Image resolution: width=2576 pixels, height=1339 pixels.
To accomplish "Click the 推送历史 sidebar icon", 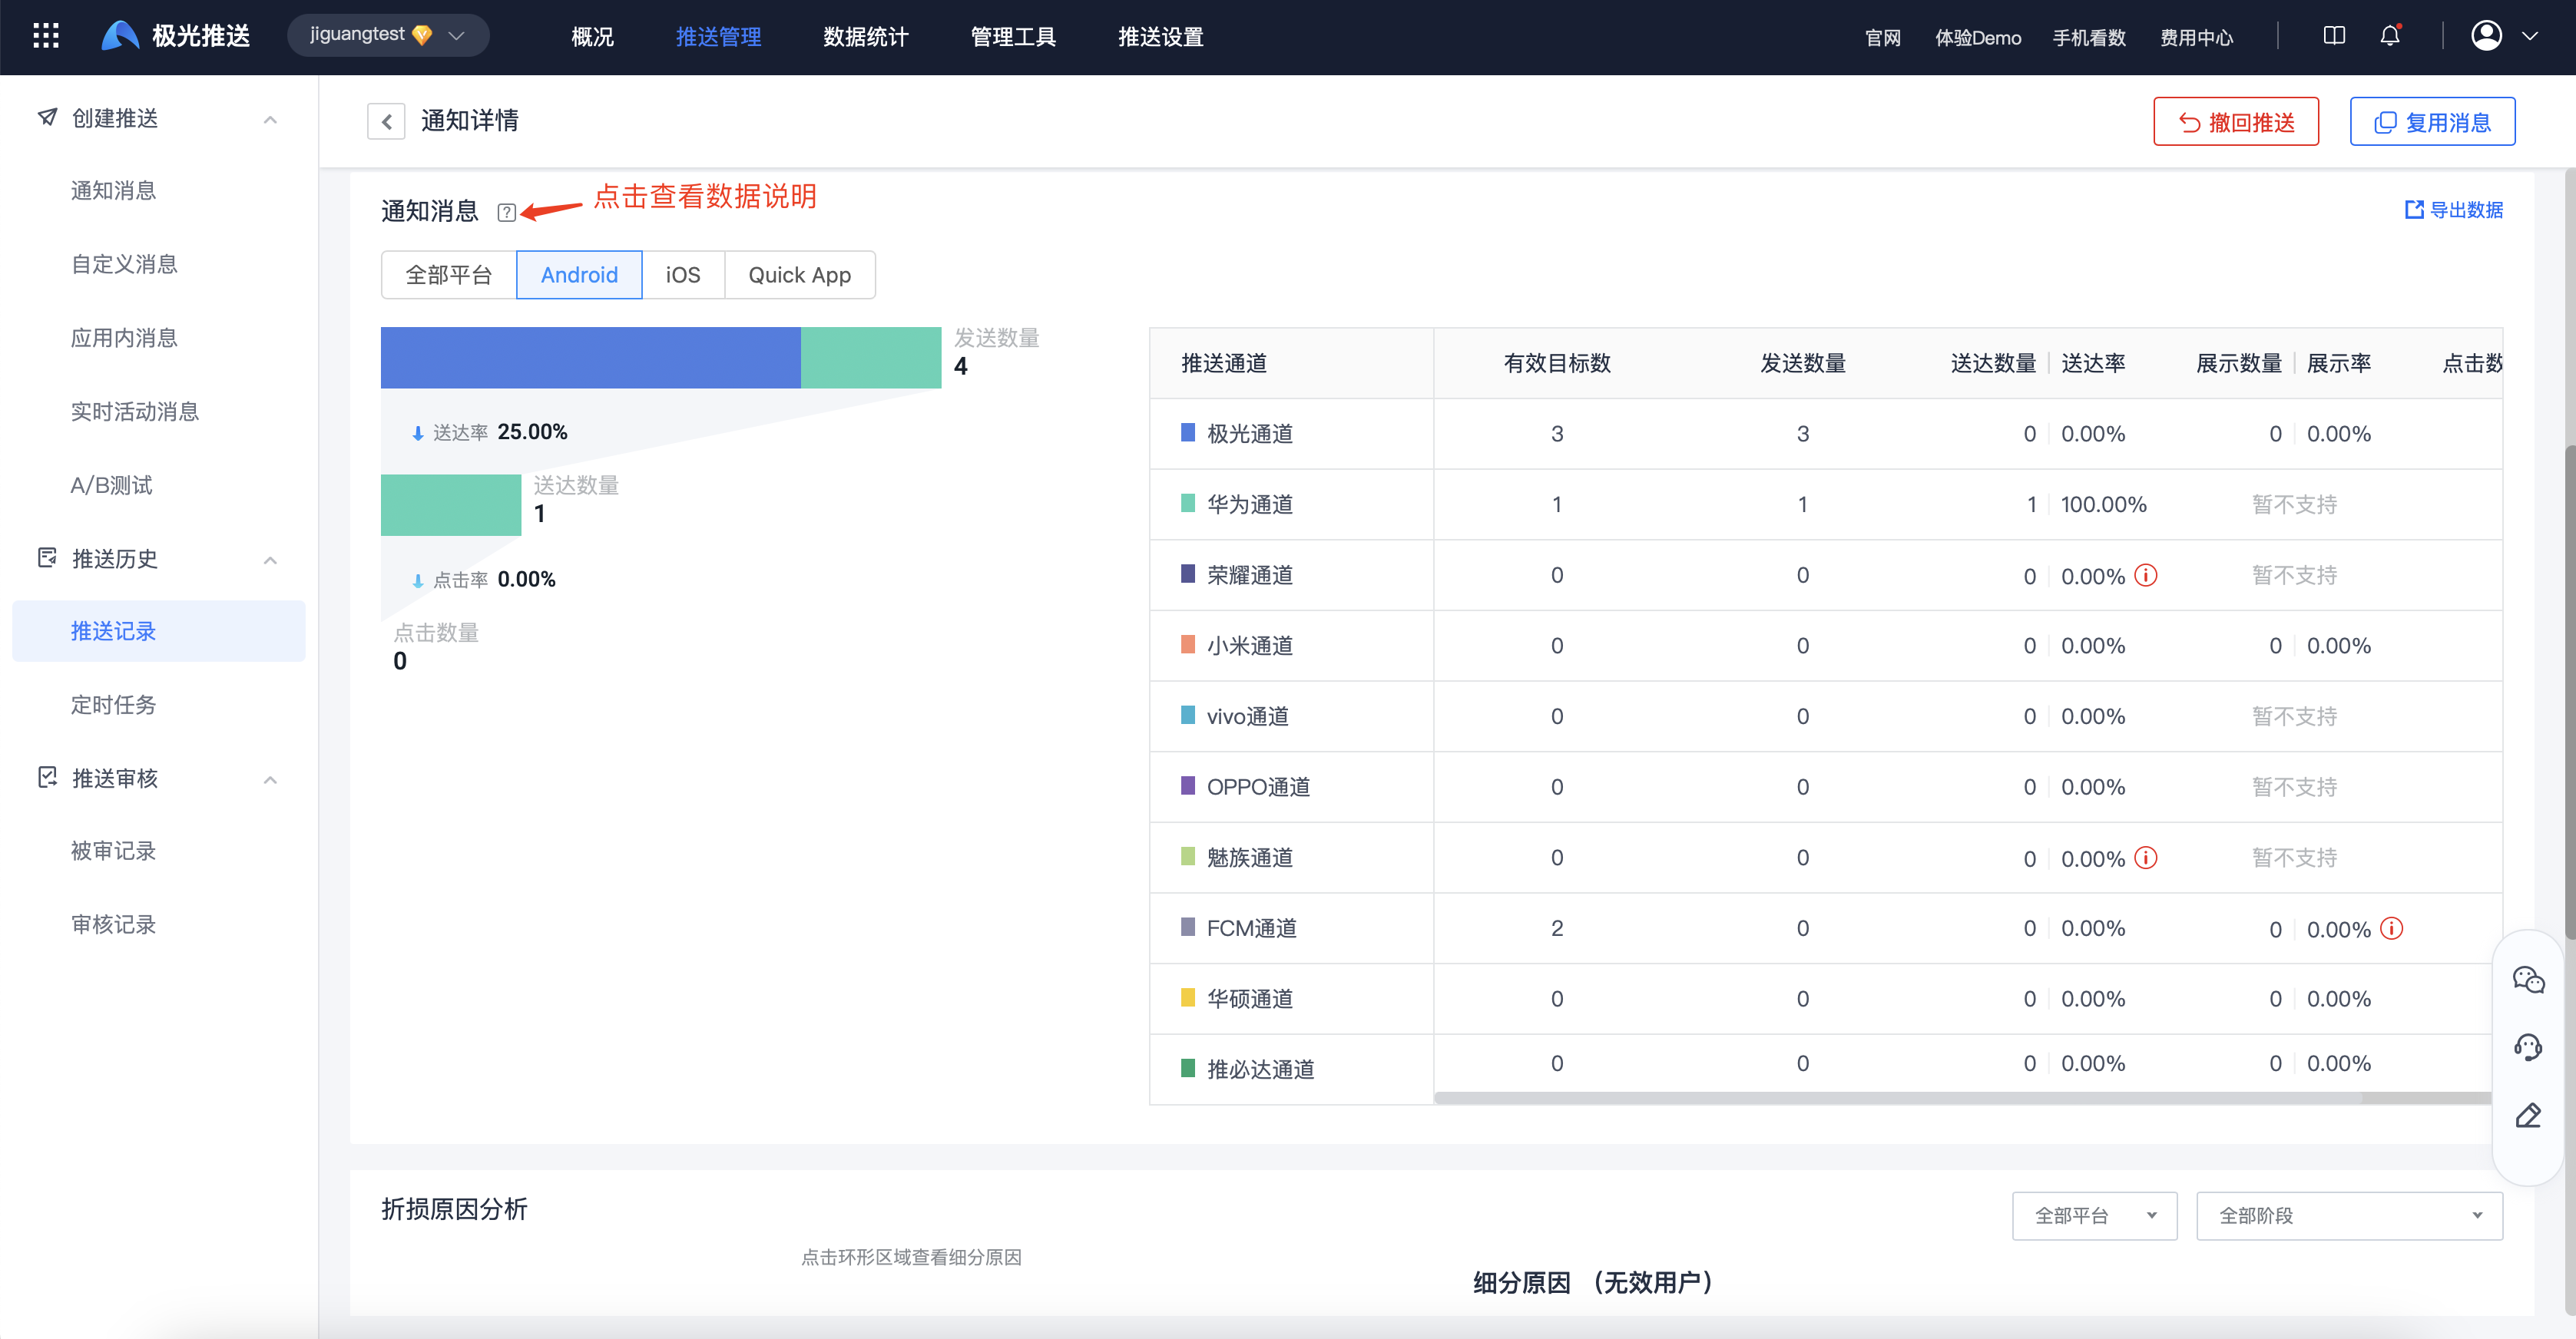I will tap(47, 558).
